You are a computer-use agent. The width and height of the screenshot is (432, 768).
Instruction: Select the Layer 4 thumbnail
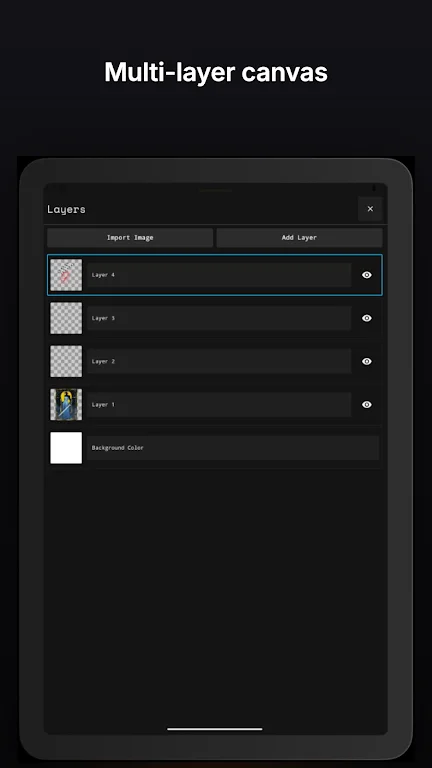coord(66,275)
